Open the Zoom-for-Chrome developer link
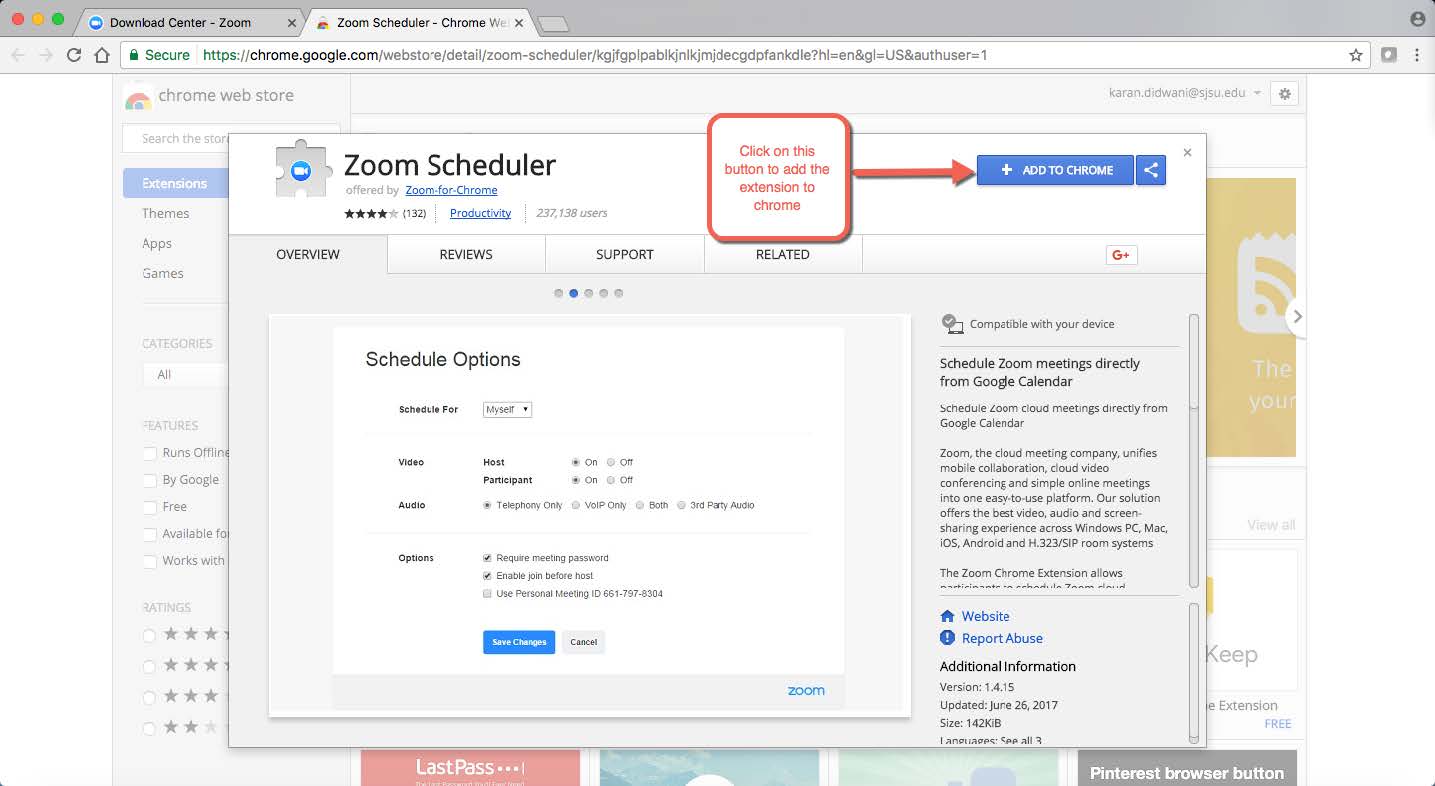This screenshot has height=786, width=1435. tap(451, 190)
